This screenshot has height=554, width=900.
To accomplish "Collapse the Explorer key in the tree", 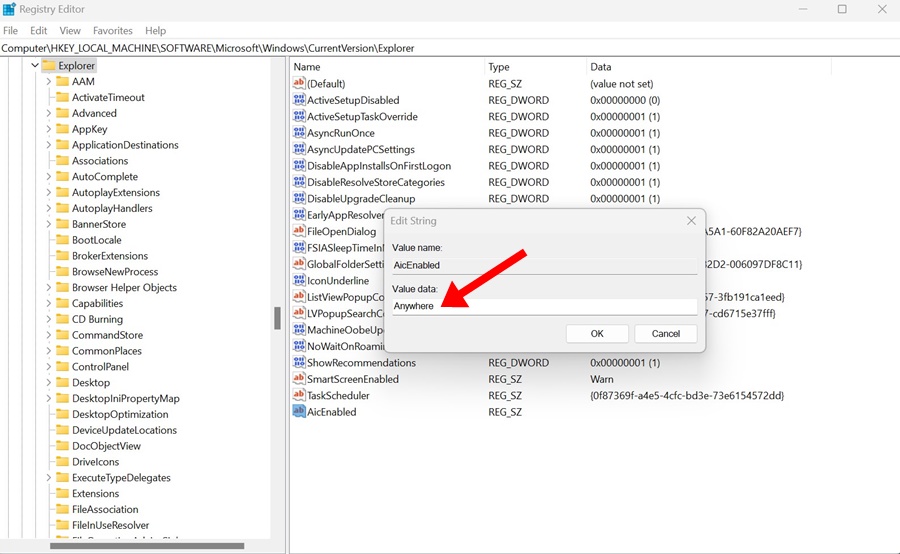I will click(x=35, y=65).
